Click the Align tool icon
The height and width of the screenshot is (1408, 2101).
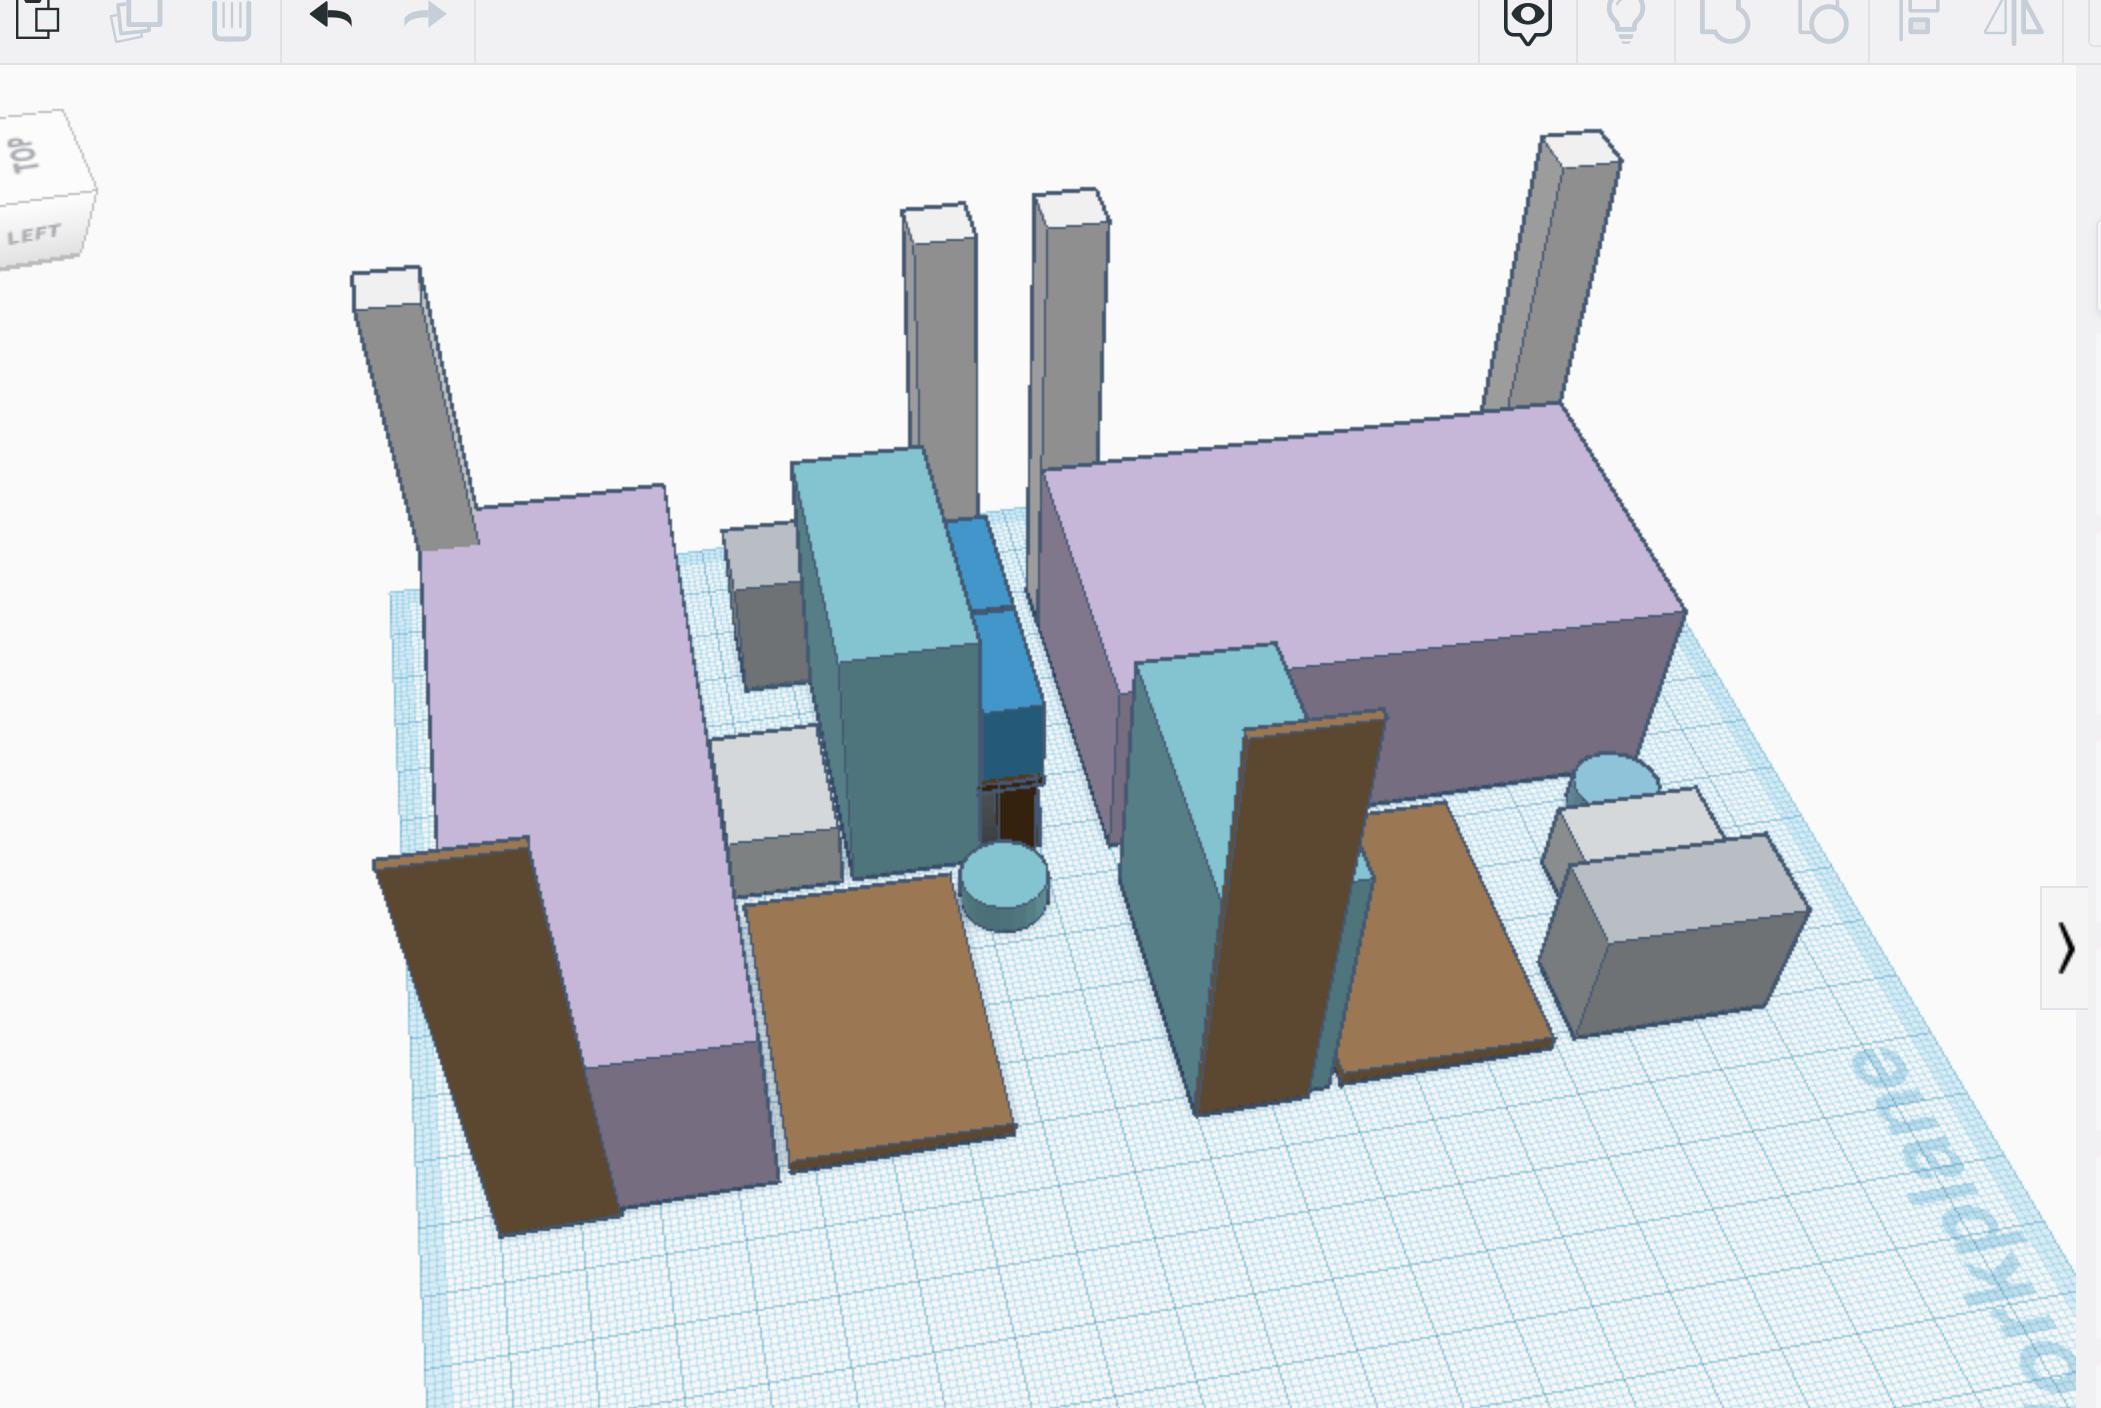(x=1918, y=18)
